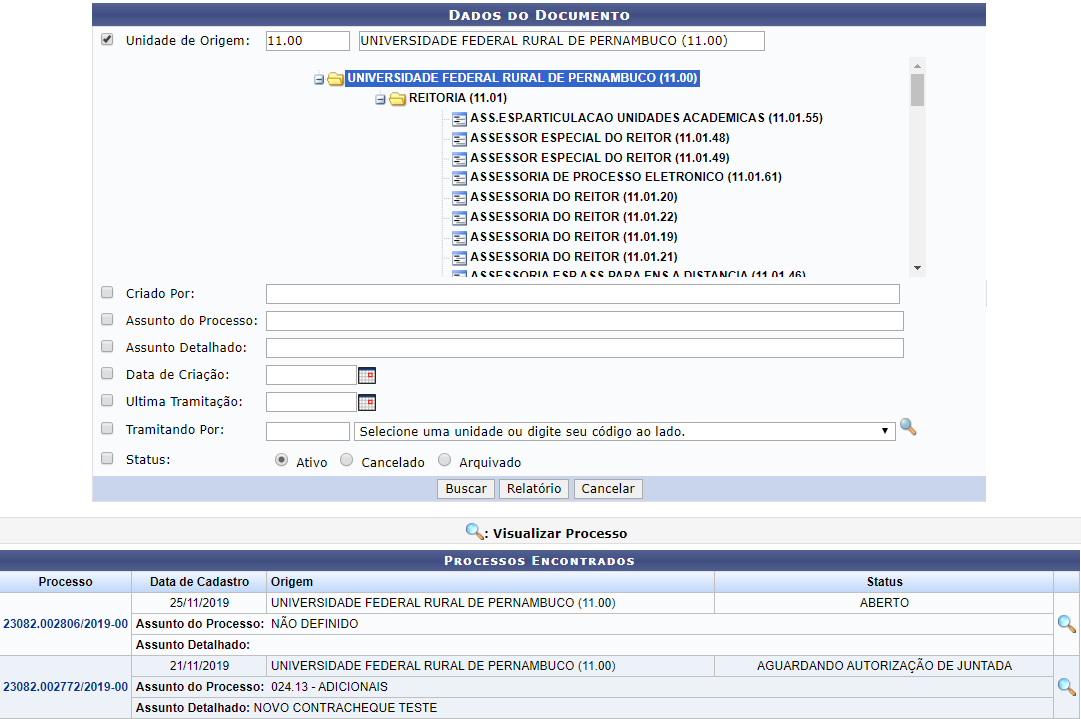Click the Cancelar button

tap(608, 489)
